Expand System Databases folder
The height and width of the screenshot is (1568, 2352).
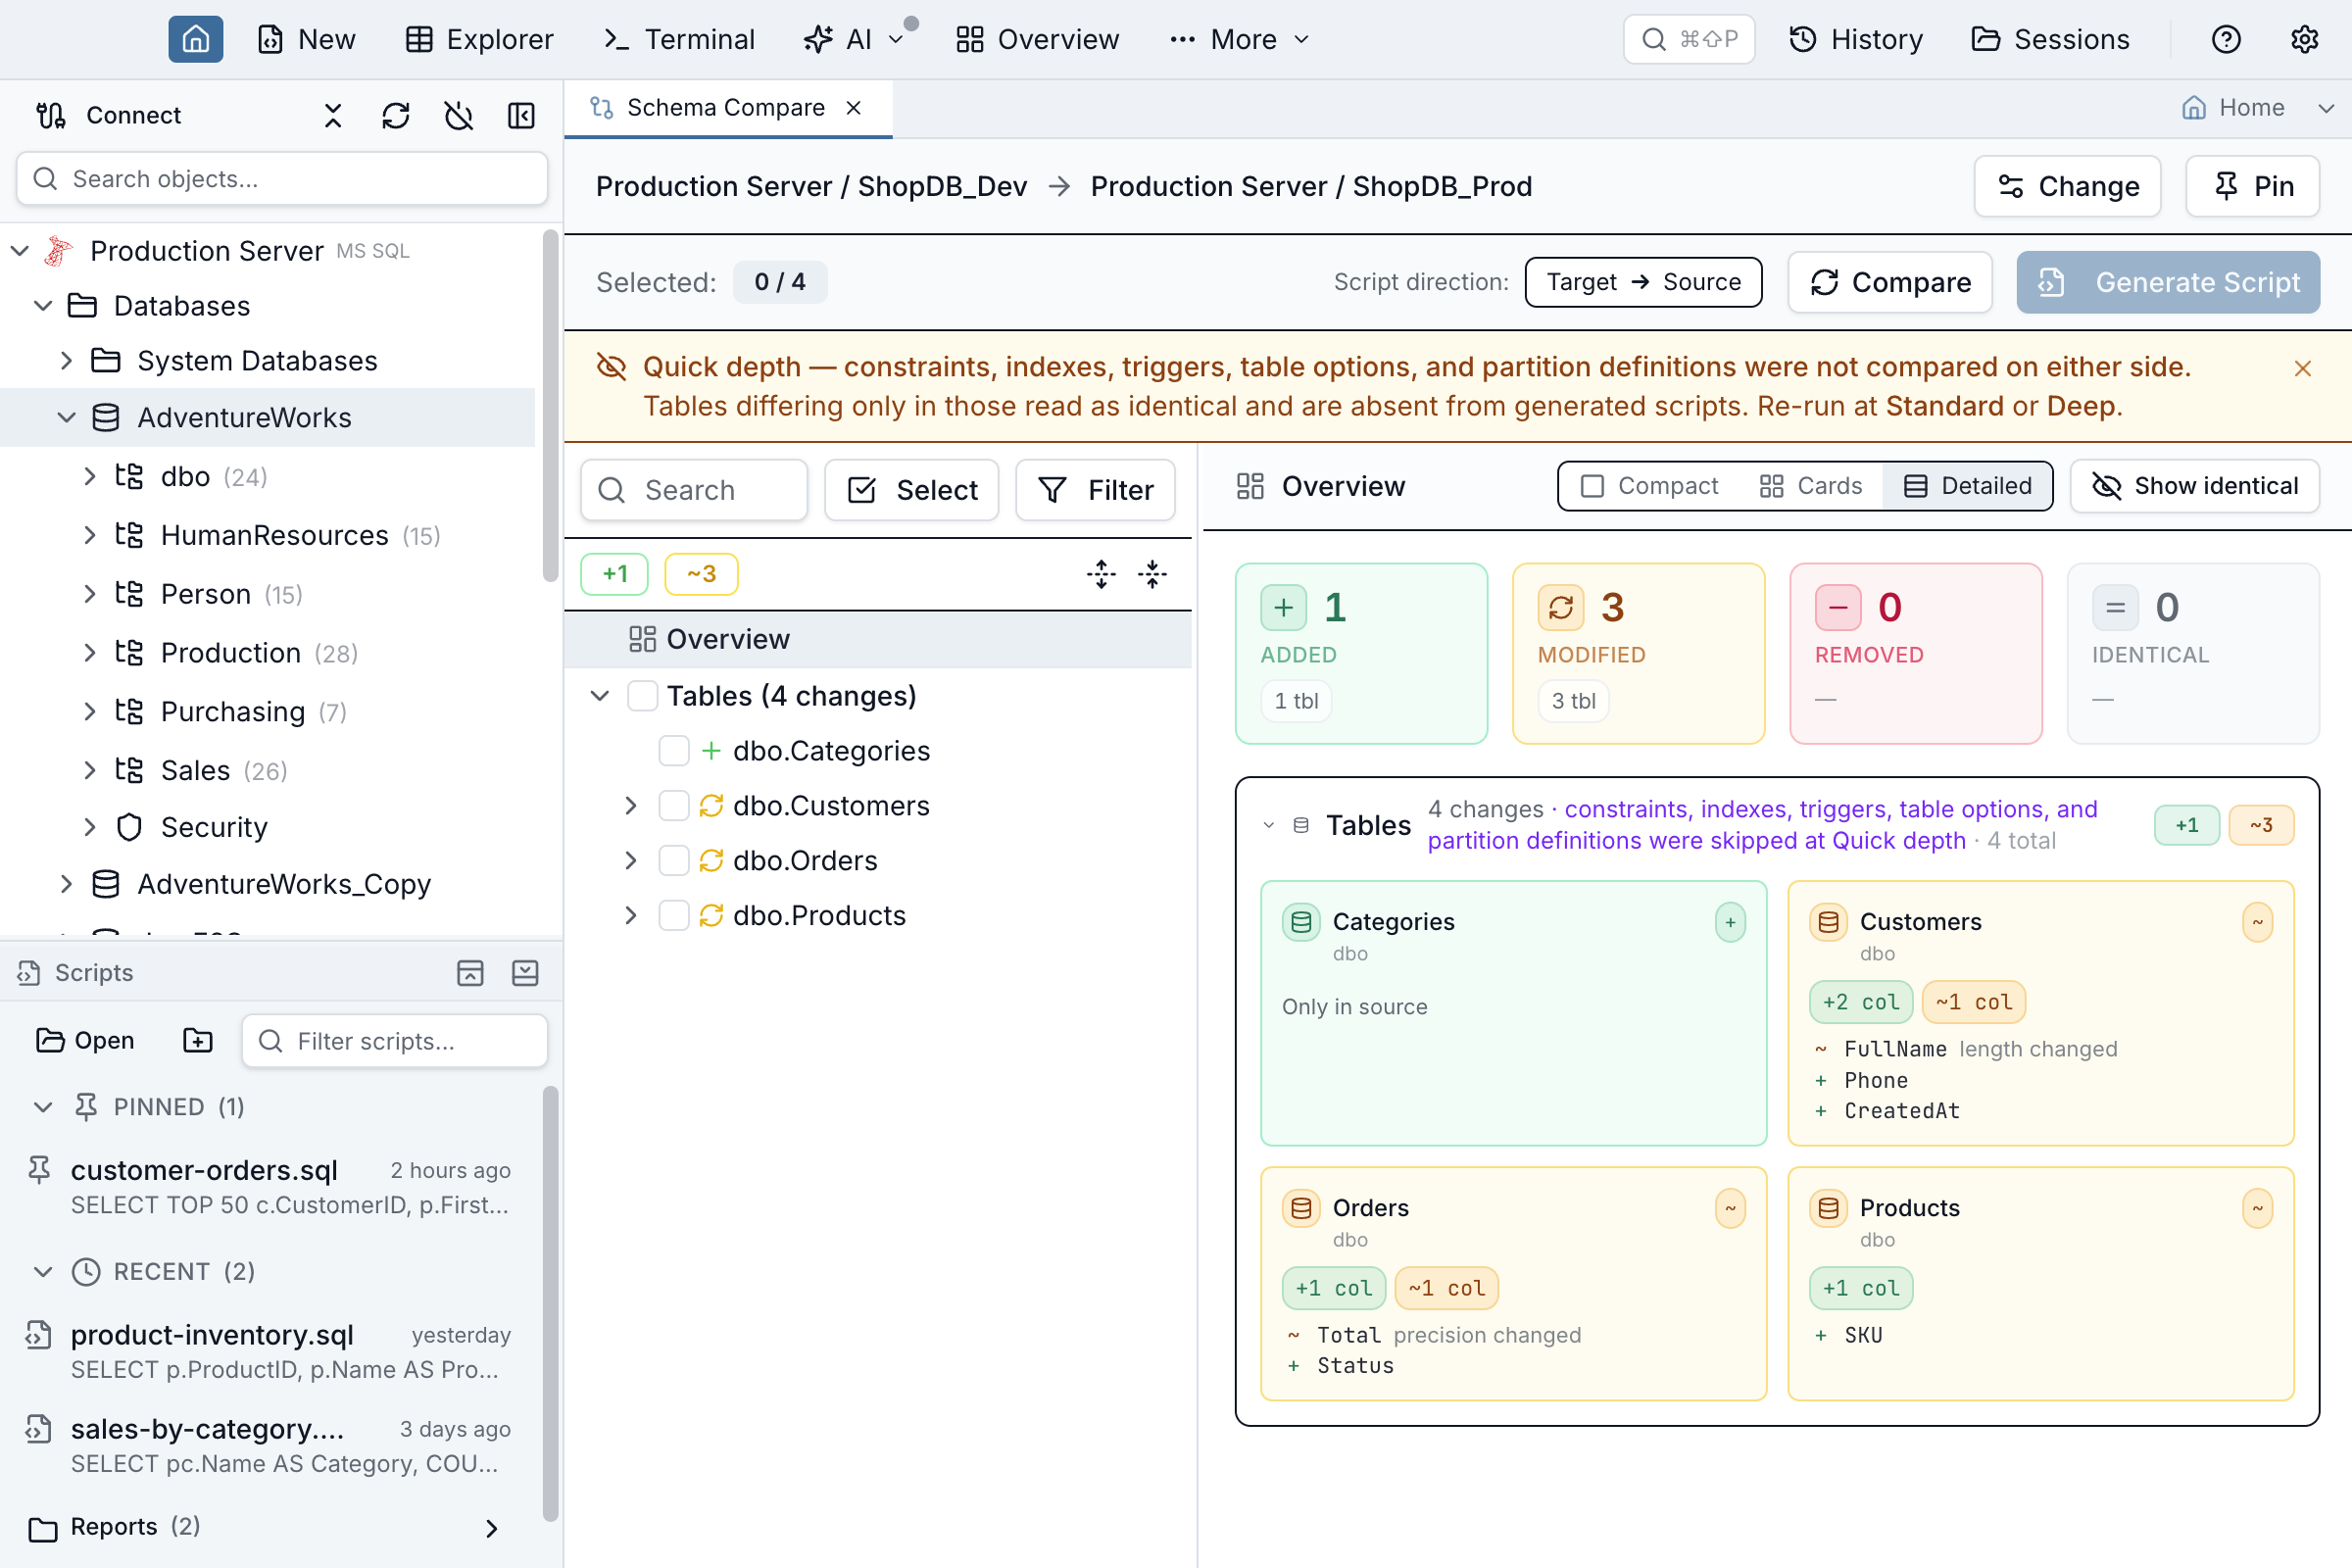pos(66,361)
